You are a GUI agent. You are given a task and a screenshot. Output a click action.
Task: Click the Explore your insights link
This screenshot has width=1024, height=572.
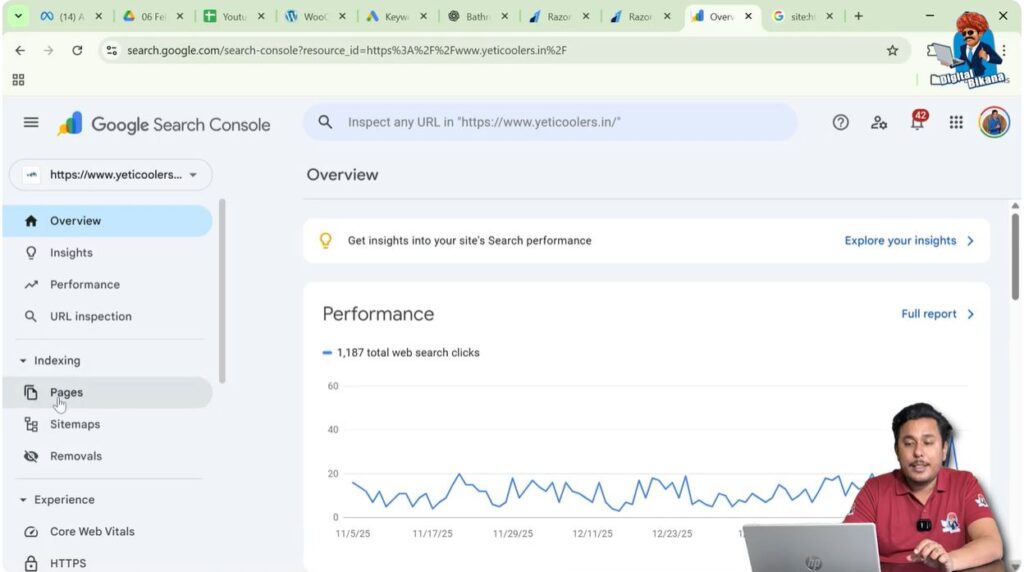900,240
